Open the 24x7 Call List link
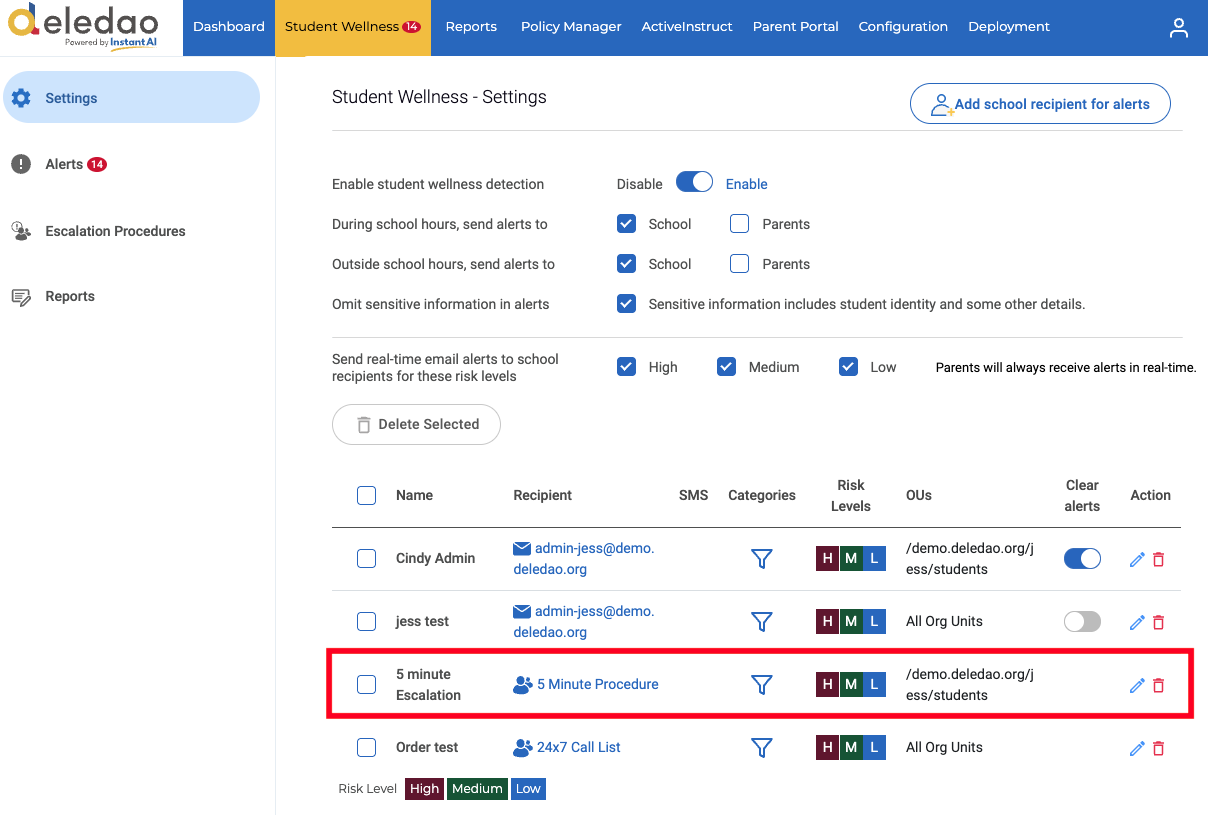1208x815 pixels. (578, 747)
